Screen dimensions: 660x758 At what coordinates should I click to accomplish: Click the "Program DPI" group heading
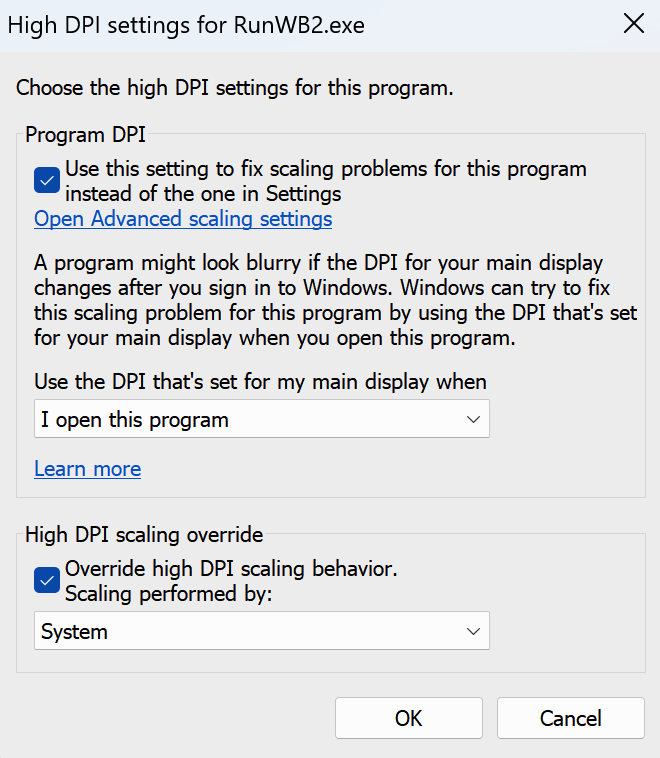pyautogui.click(x=85, y=135)
